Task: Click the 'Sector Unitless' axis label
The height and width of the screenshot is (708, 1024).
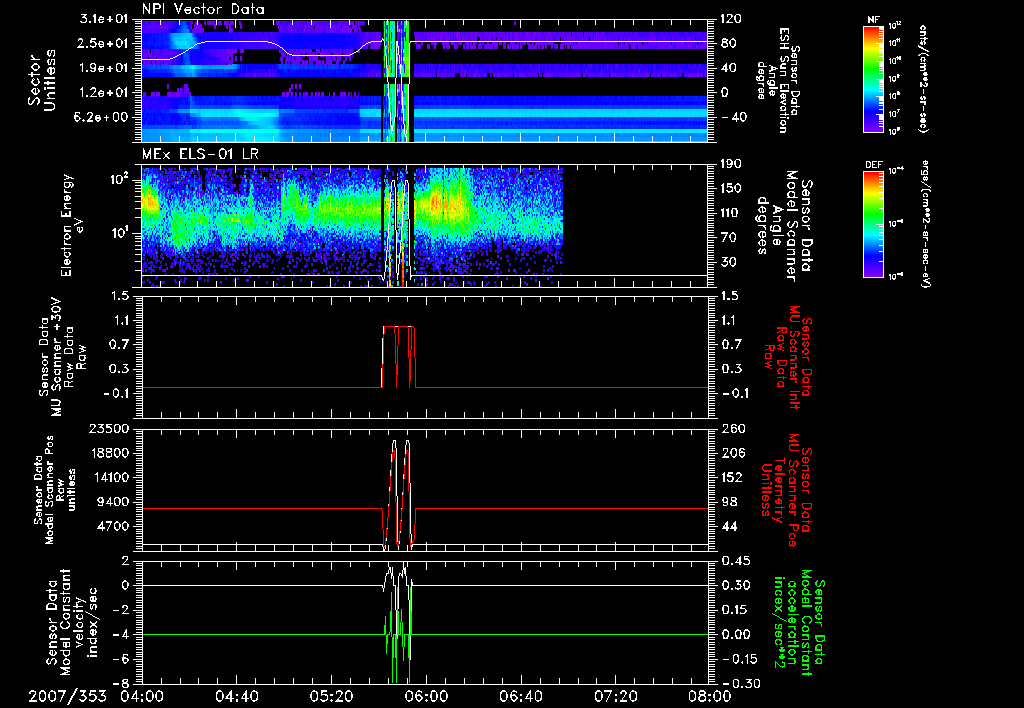Action: (42, 80)
